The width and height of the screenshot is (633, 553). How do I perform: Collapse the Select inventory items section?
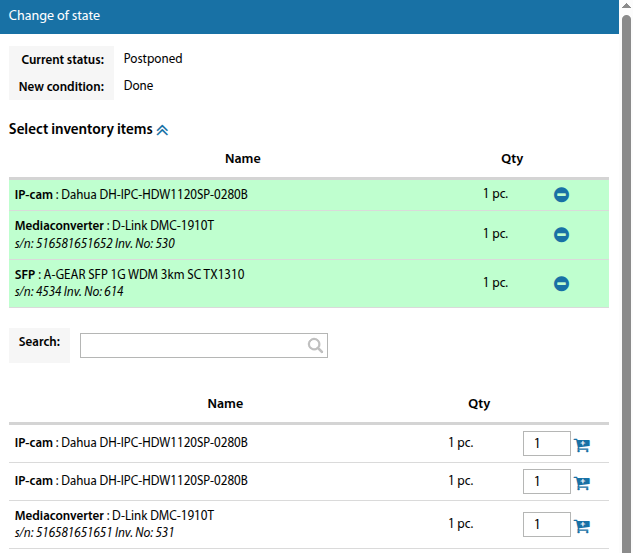click(163, 130)
